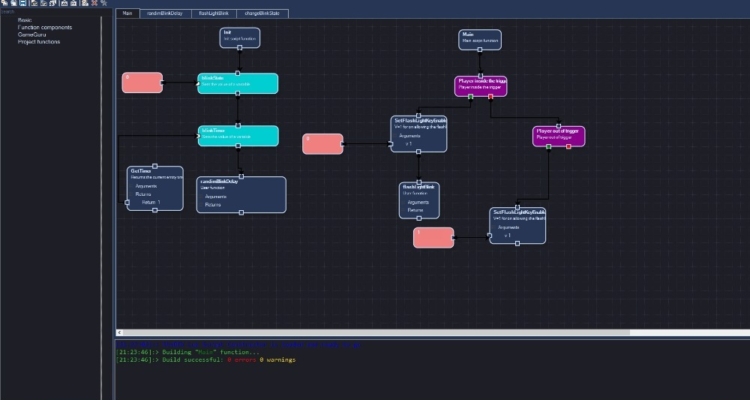Select the SetFlashLightKeyEnable node under Player out of trigger

518,225
